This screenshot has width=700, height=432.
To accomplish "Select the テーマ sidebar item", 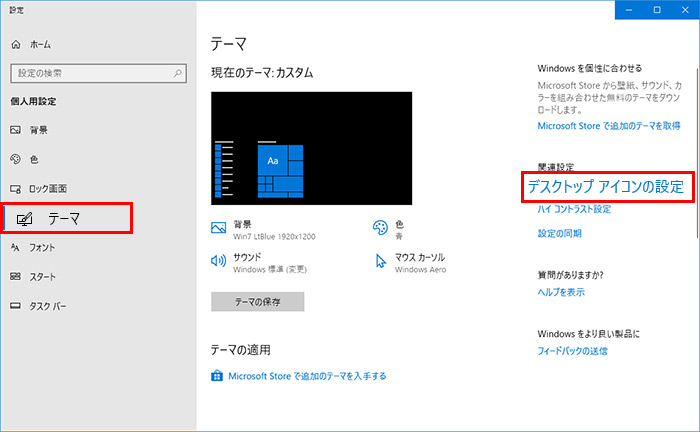I will click(67, 218).
